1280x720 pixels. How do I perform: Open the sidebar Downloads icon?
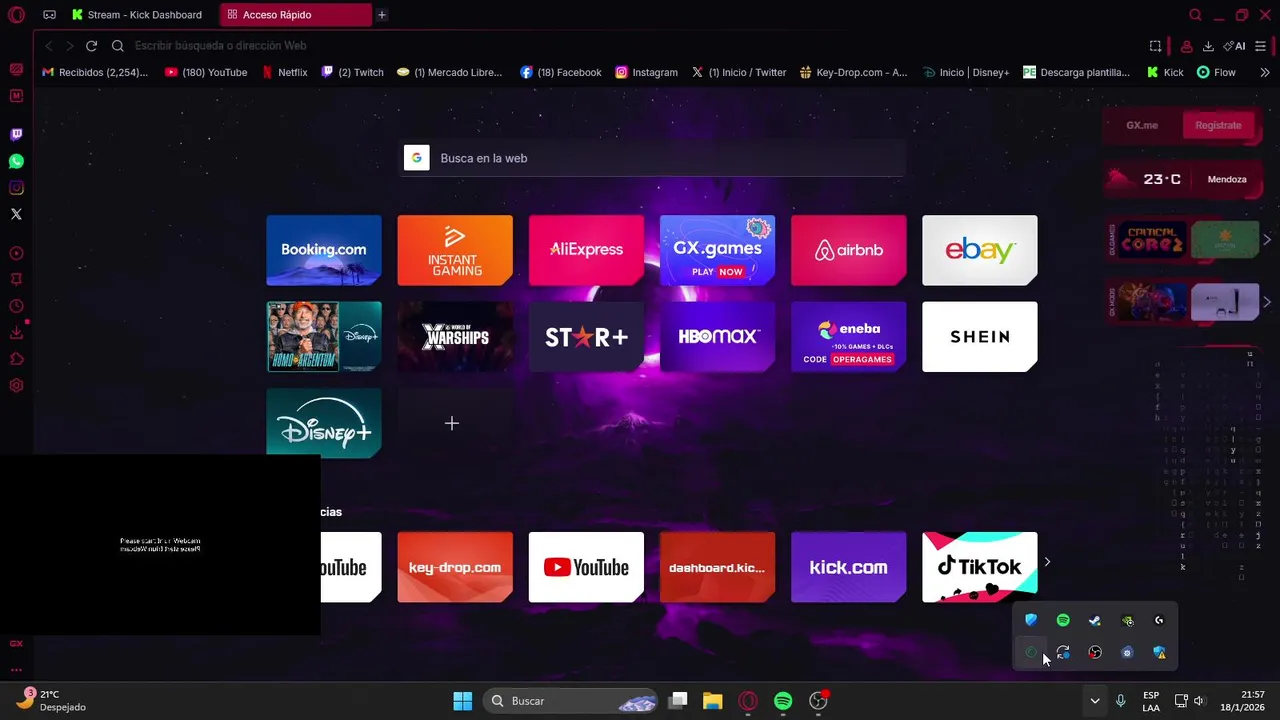click(16, 332)
